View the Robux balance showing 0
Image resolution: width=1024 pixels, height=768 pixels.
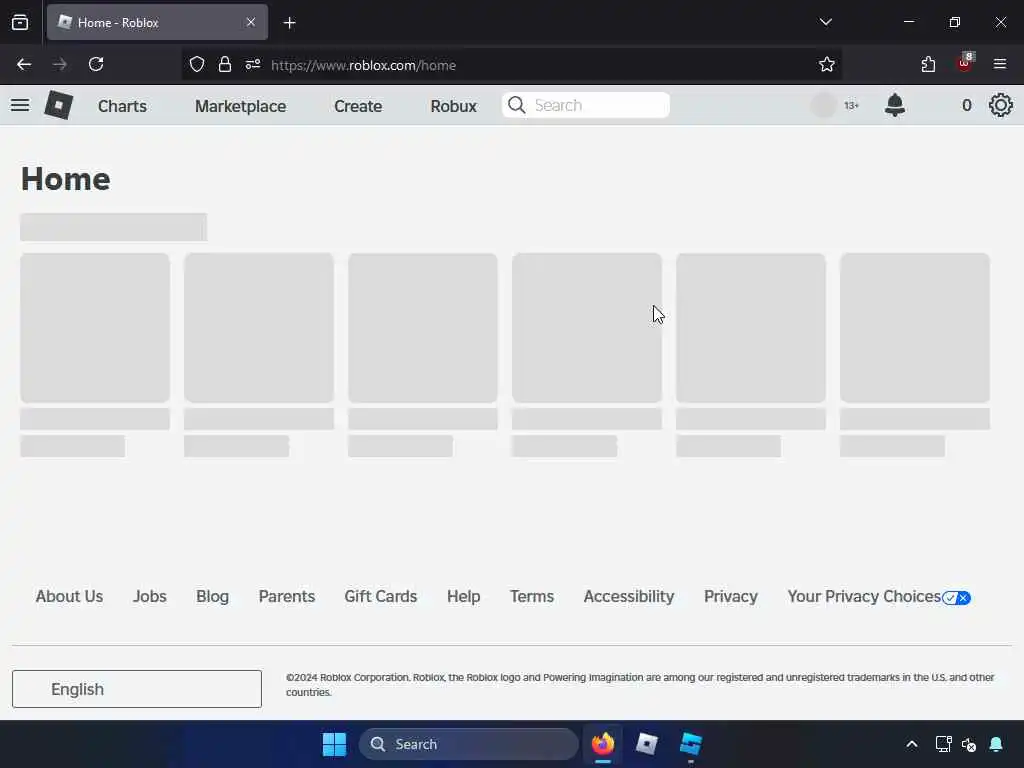(x=967, y=105)
